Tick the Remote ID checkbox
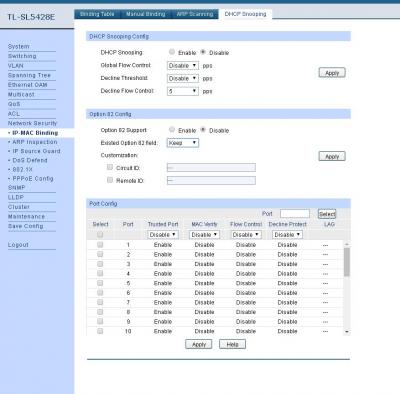Screen dimensions: 400x394 (110, 180)
